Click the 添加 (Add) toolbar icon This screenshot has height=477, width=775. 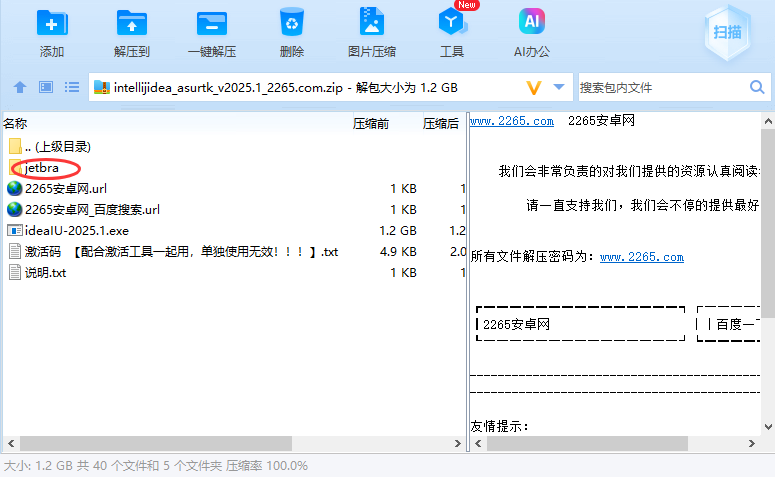(x=52, y=23)
